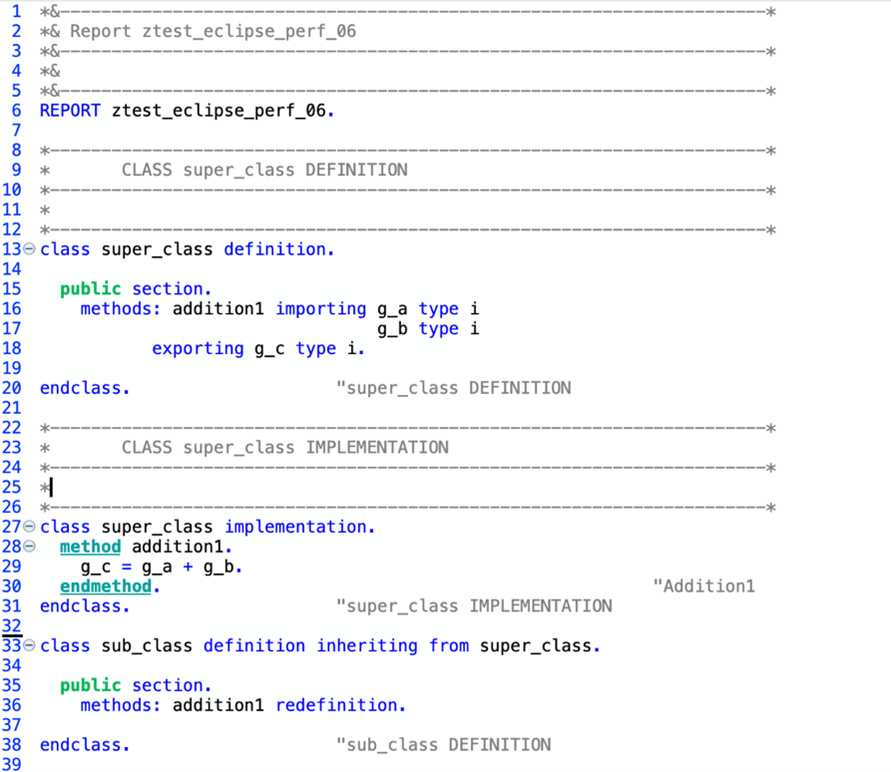
Task: Click the '"super_class DEFINITION' trailing comment
Action: tap(453, 387)
